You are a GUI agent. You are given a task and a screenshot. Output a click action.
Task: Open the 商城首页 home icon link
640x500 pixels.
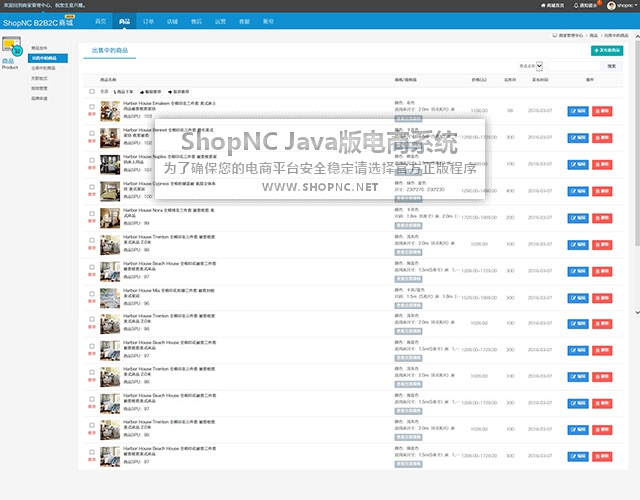click(552, 5)
